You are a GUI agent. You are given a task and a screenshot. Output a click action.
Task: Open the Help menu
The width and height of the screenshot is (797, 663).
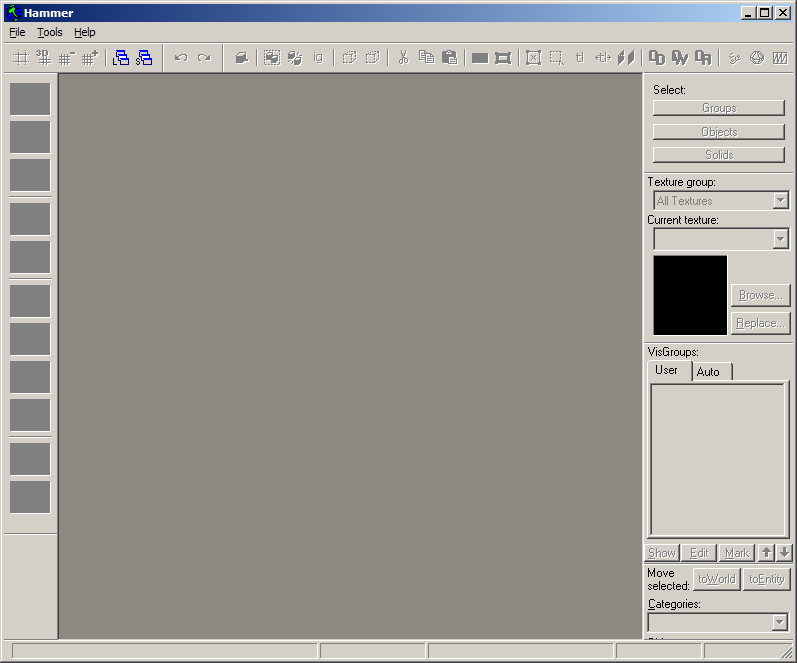[85, 33]
